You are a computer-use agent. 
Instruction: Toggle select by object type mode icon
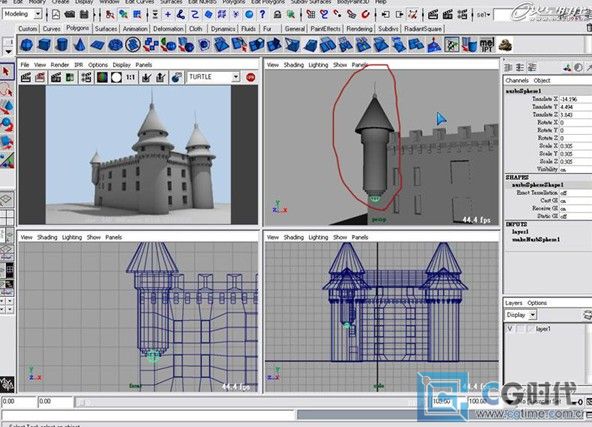pyautogui.click(x=123, y=15)
